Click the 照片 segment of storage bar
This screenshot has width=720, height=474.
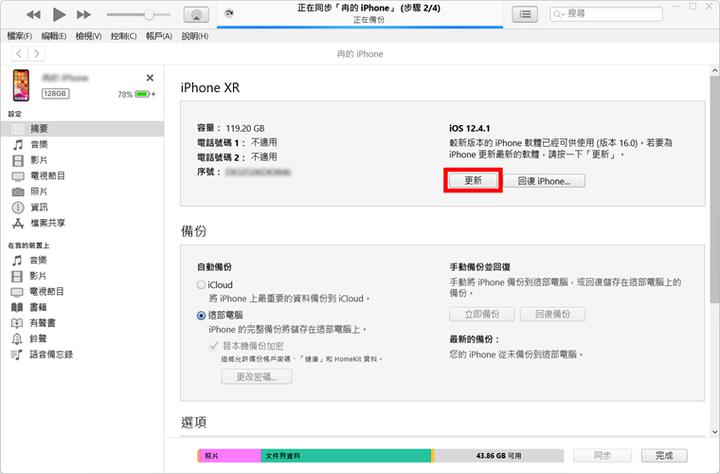[231, 456]
